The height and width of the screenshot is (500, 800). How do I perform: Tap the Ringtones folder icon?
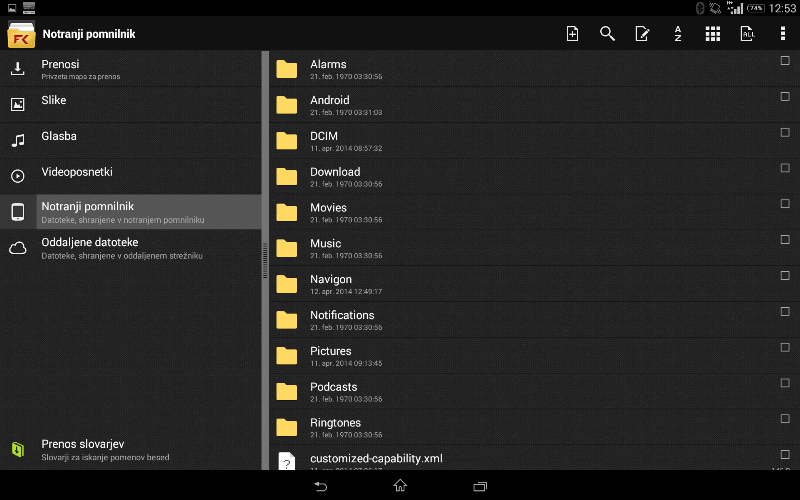coord(287,427)
